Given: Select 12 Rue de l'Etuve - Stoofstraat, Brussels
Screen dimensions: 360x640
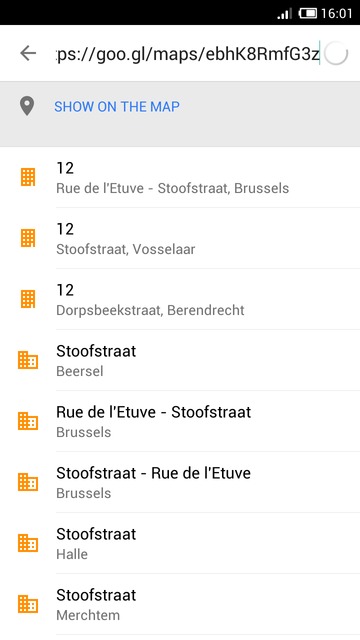Looking at the screenshot, I should [180, 177].
